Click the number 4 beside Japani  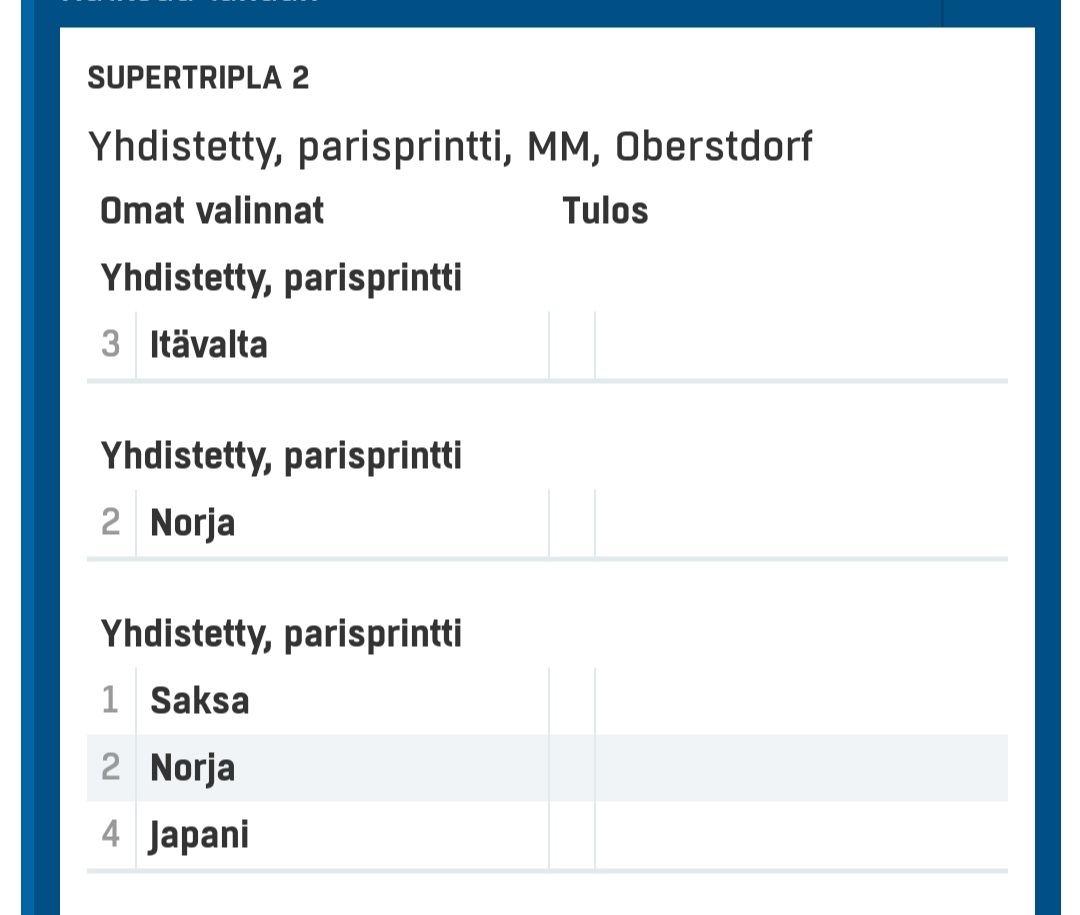click(x=111, y=835)
